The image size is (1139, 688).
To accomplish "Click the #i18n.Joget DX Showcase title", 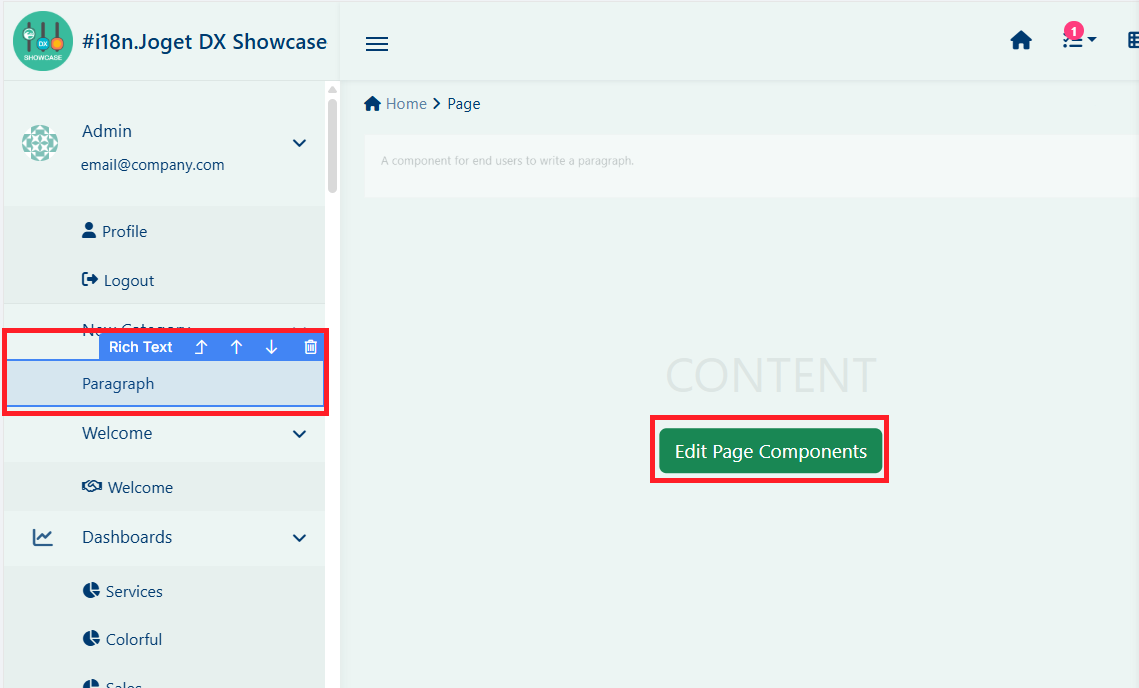I will coord(205,41).
